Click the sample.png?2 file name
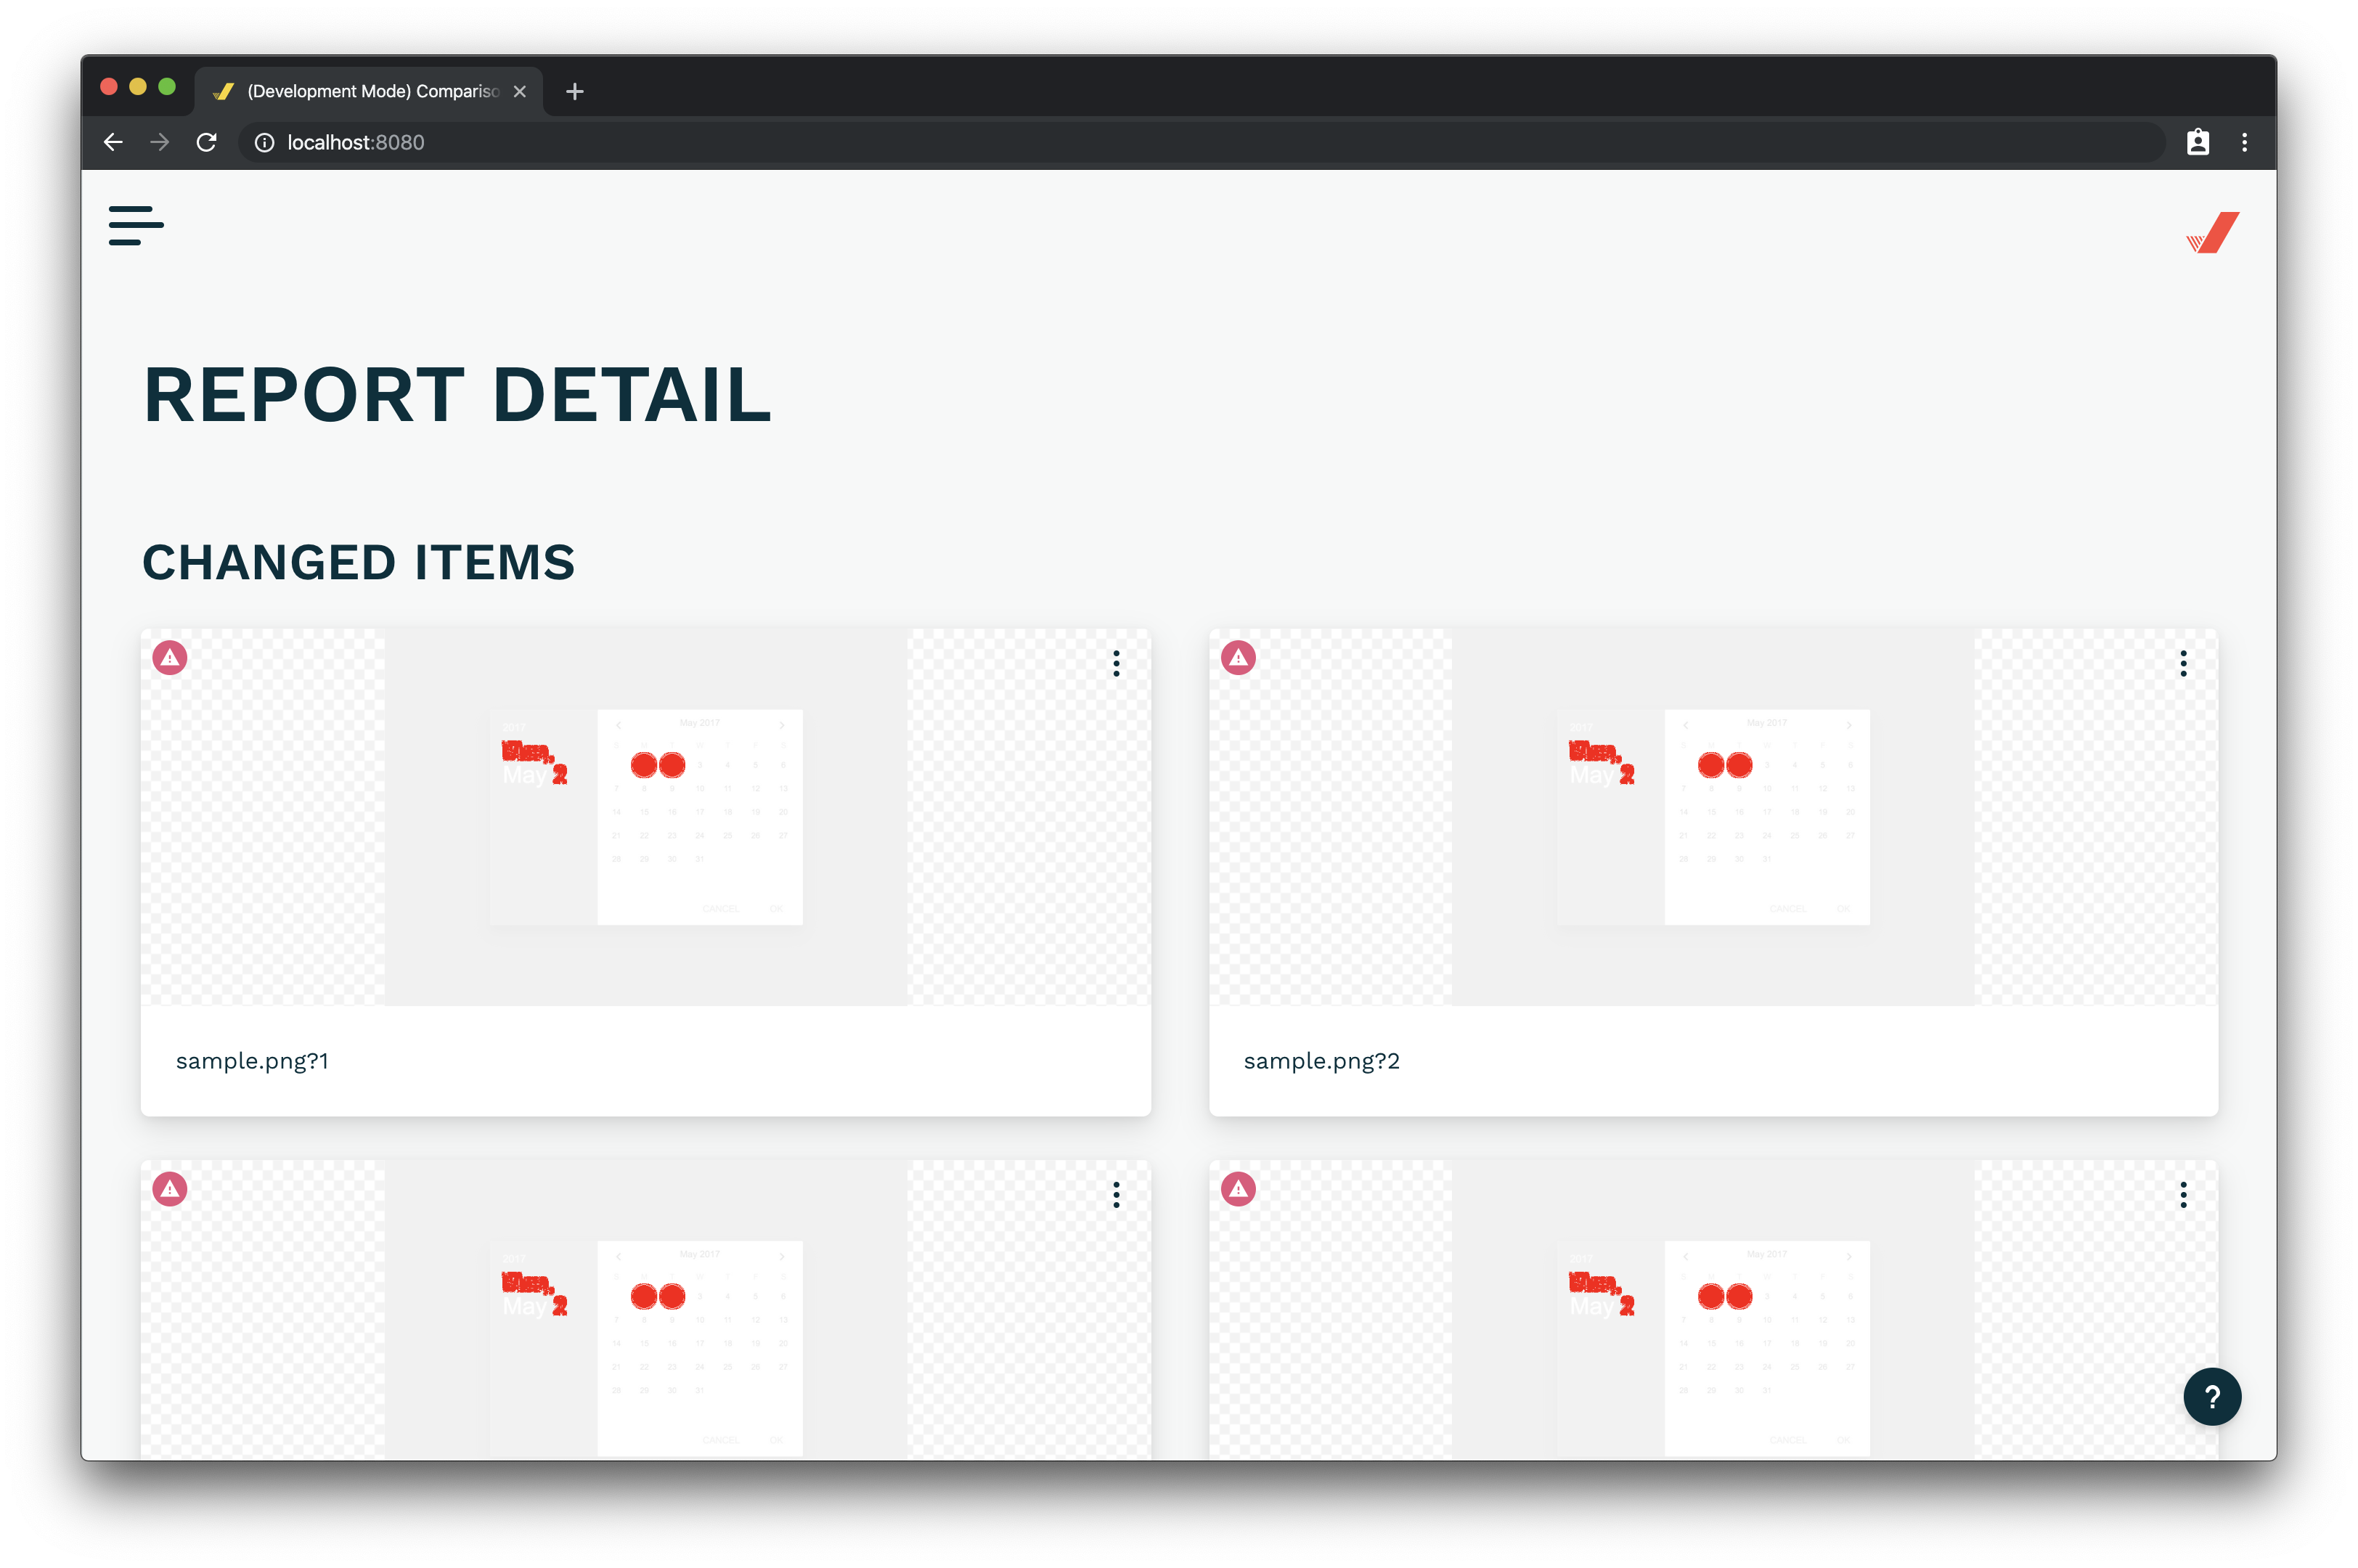The height and width of the screenshot is (1568, 2358). (x=1321, y=1061)
